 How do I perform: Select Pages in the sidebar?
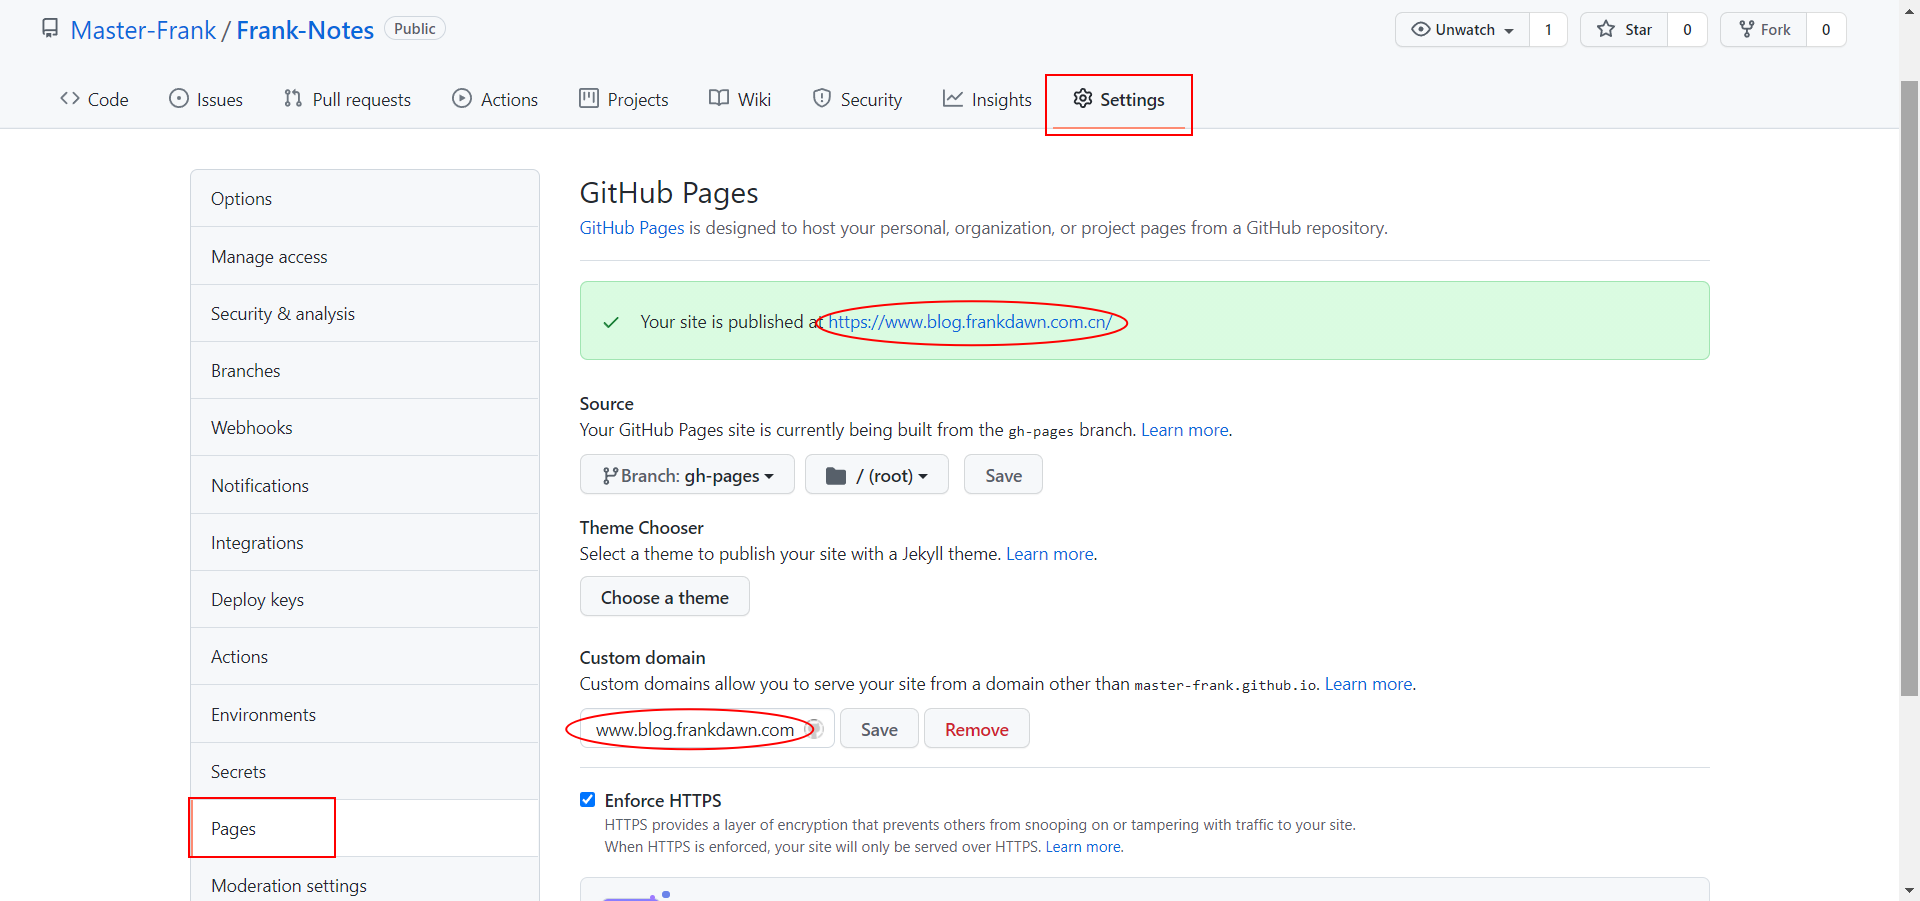[x=365, y=828]
